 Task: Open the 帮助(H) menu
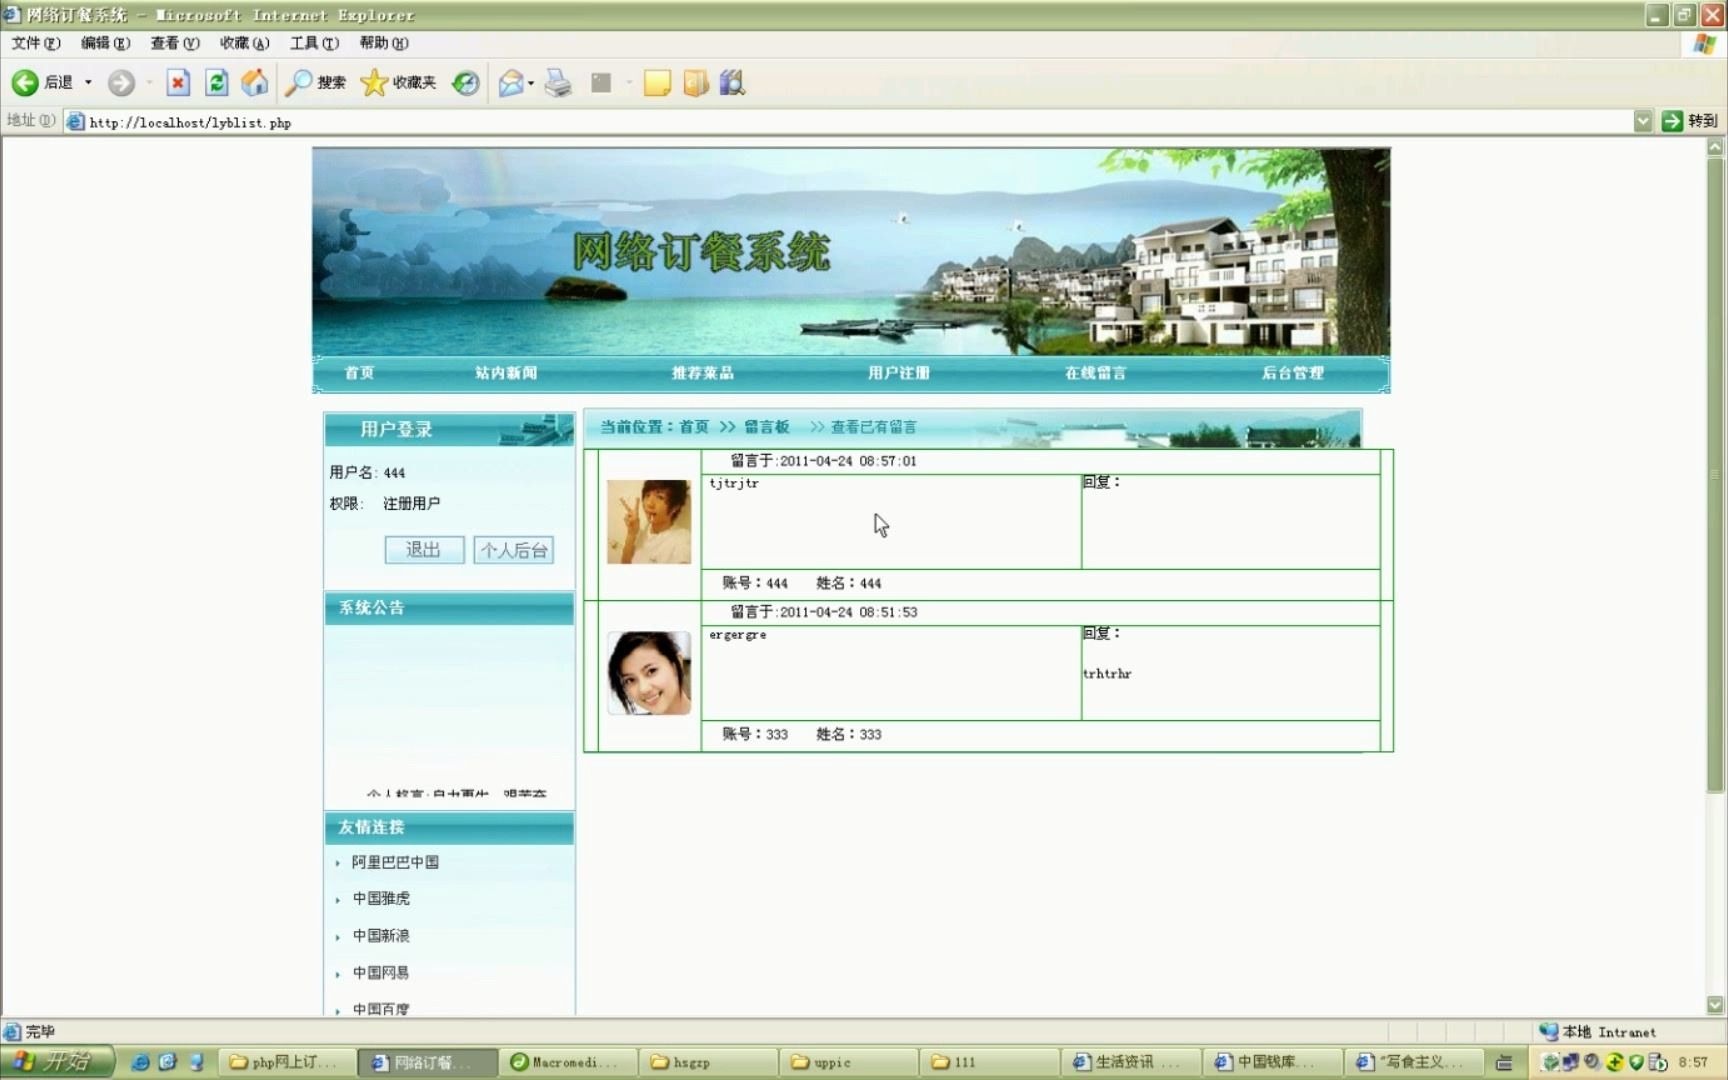pyautogui.click(x=384, y=43)
